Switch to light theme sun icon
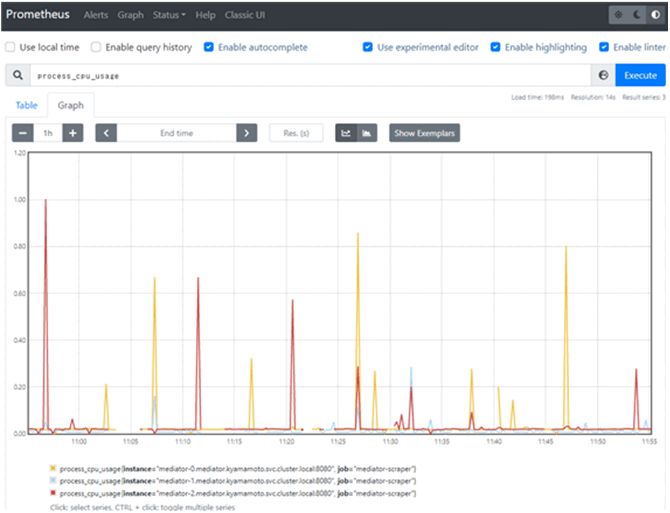The width and height of the screenshot is (670, 513). pyautogui.click(x=620, y=15)
